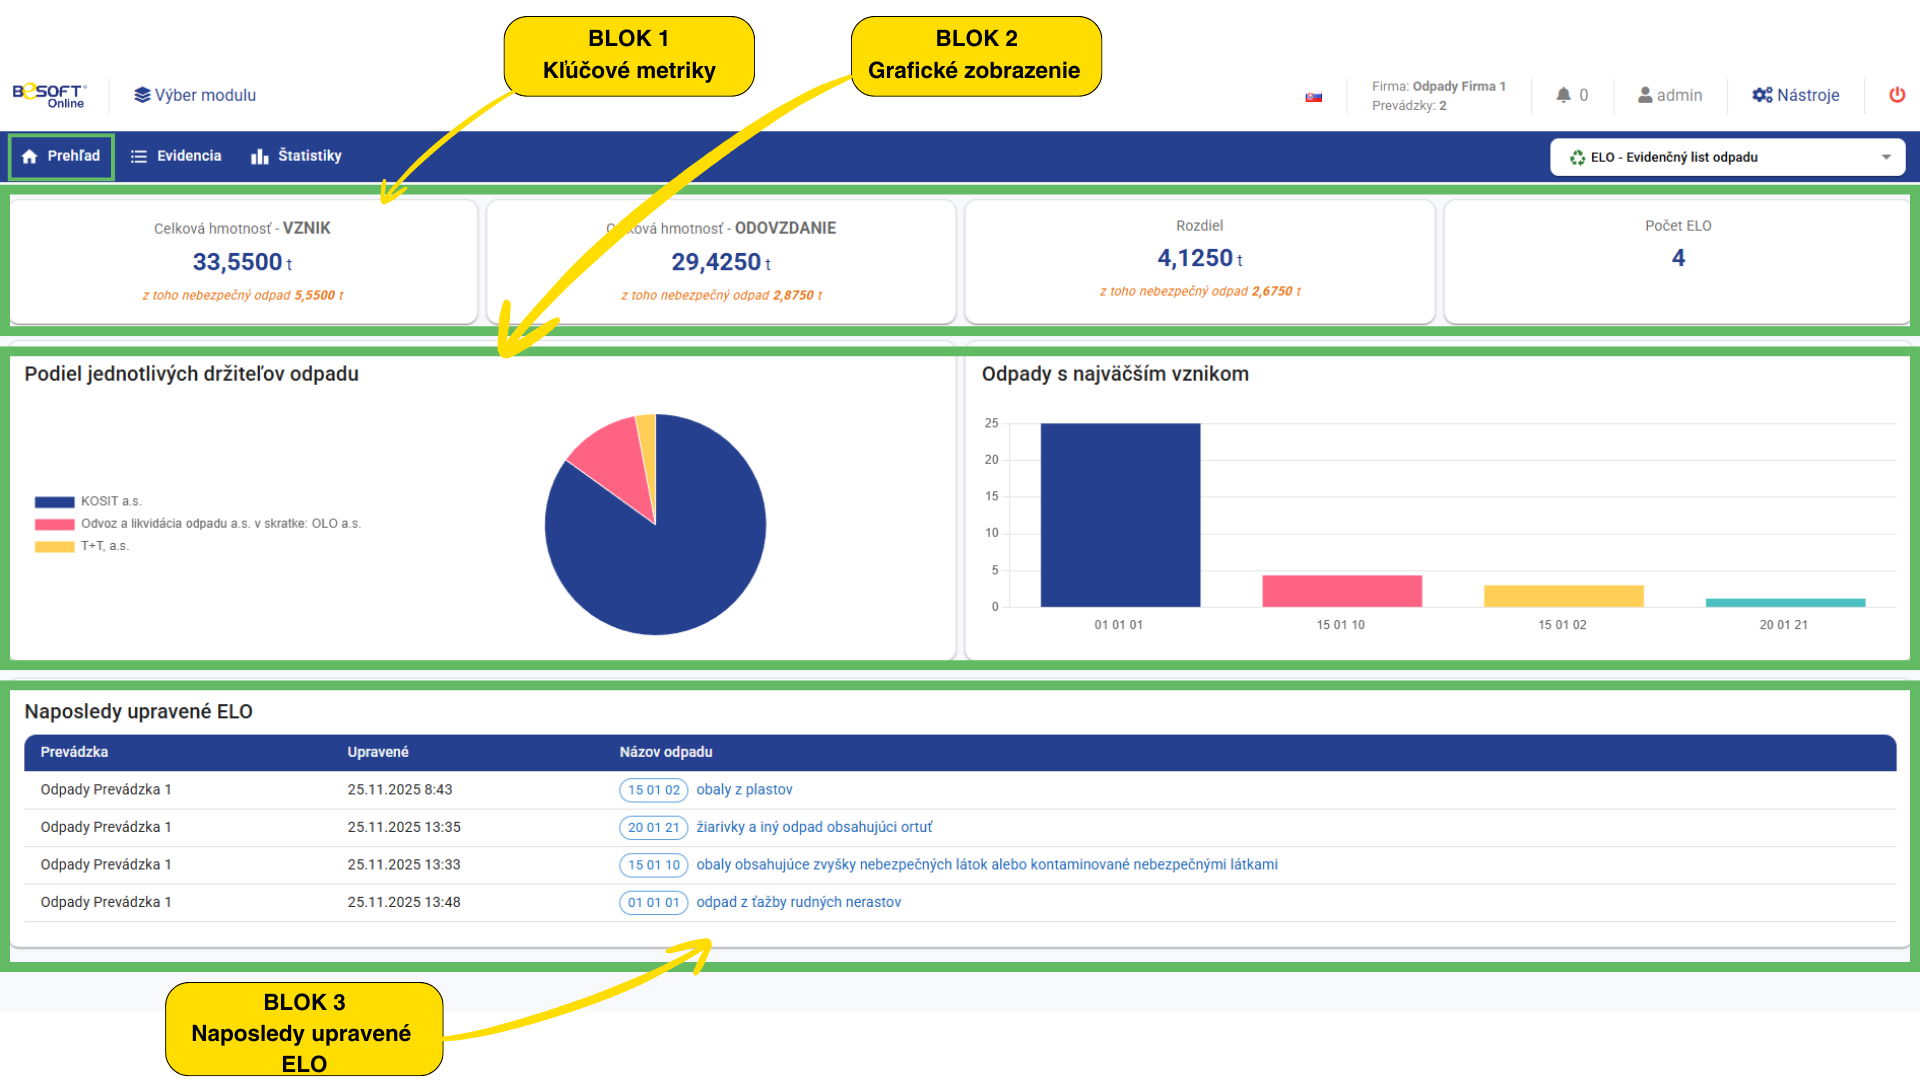Image resolution: width=1920 pixels, height=1080 pixels.
Task: Click the admin user icon
Action: pyautogui.click(x=1645, y=95)
